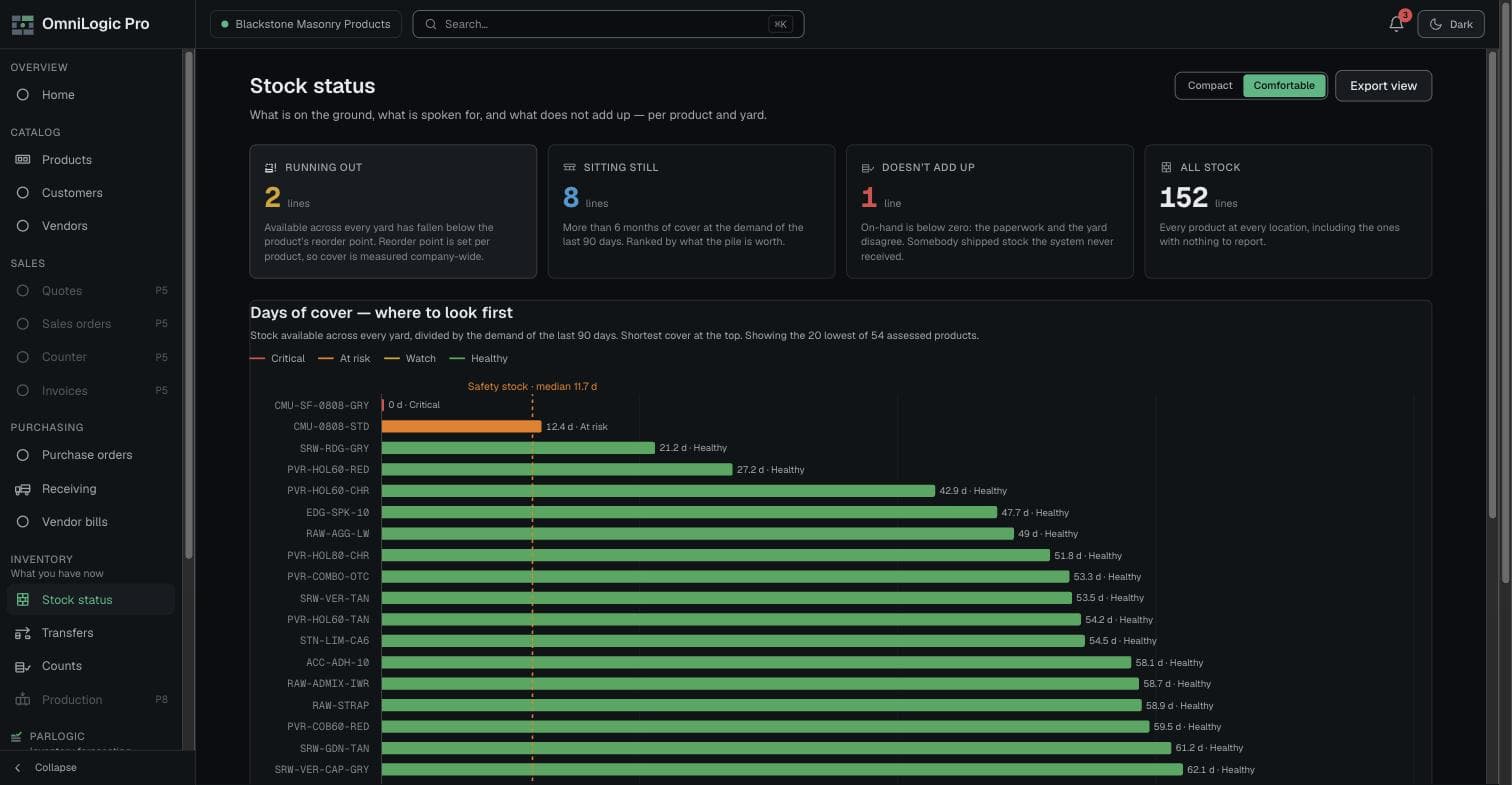Click the 'Safety stock · median 11.7 d' label
The image size is (1512, 785).
click(532, 387)
